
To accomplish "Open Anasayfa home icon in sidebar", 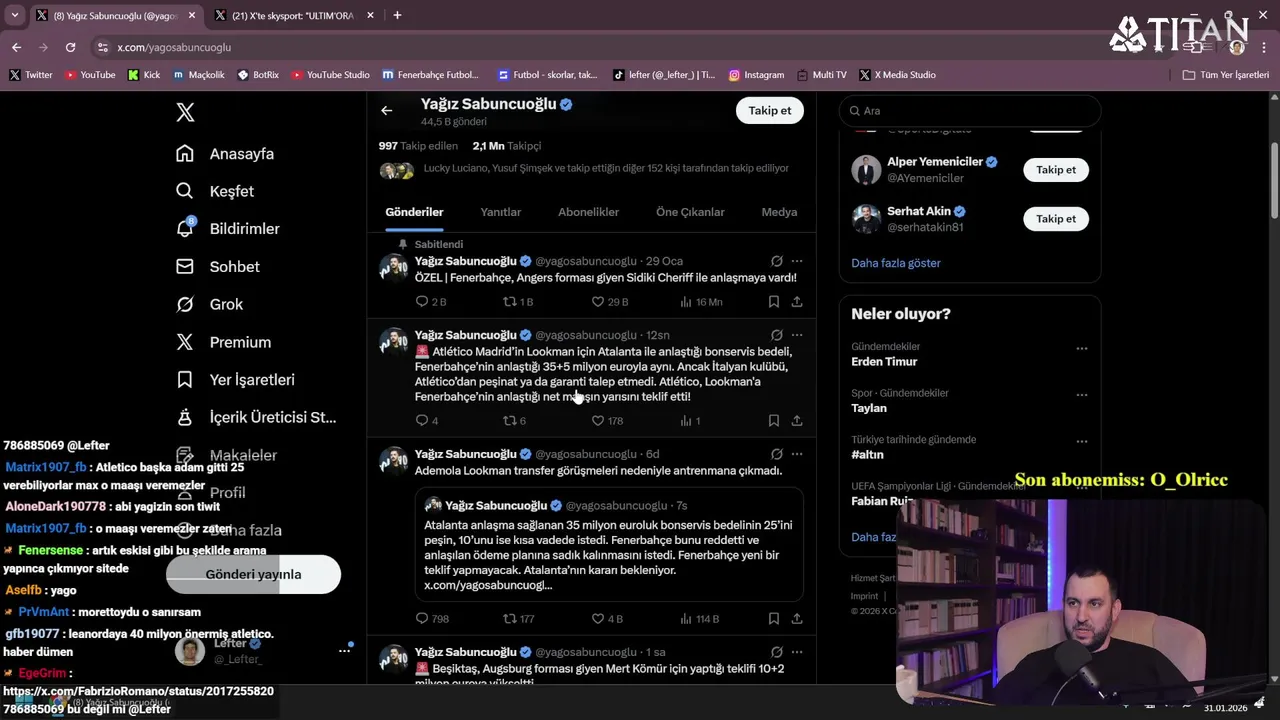I will click(x=185, y=153).
